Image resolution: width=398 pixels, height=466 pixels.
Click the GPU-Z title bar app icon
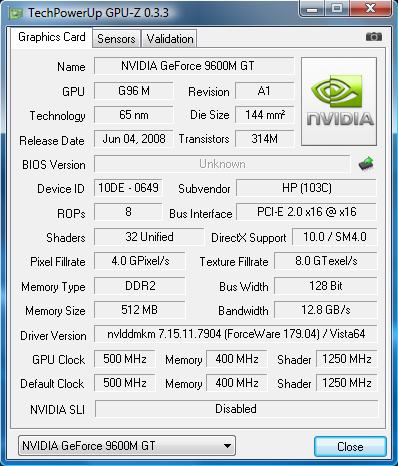coord(15,13)
